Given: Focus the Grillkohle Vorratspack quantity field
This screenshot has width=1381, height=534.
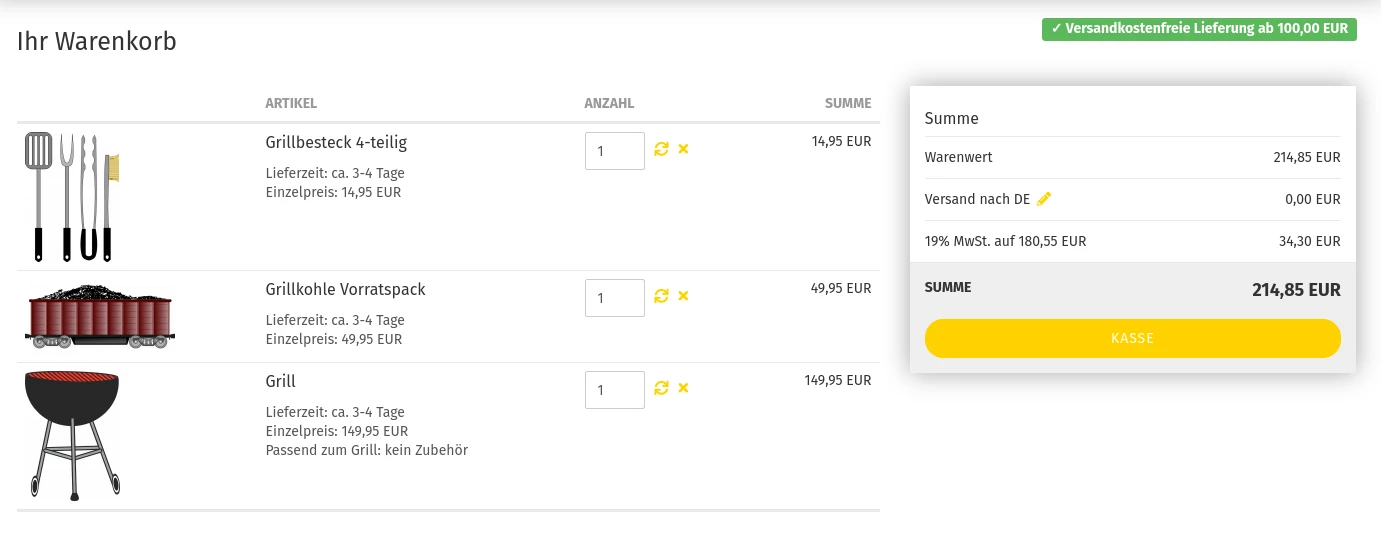Looking at the screenshot, I should pyautogui.click(x=615, y=298).
